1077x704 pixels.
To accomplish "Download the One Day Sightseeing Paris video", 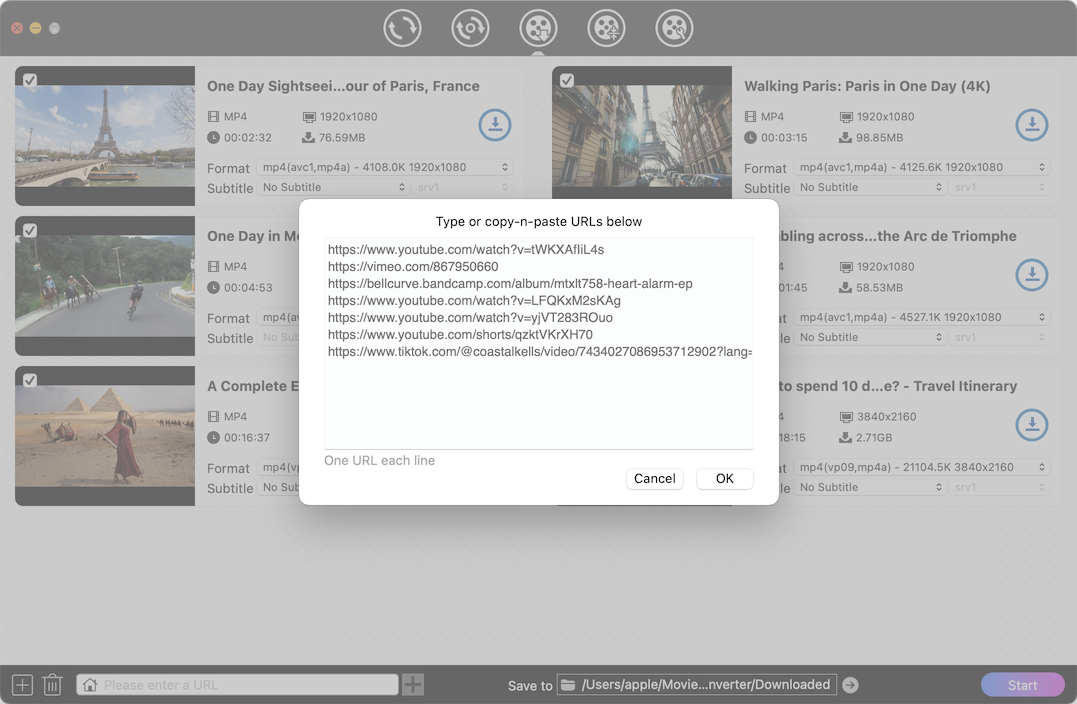I will coord(494,125).
